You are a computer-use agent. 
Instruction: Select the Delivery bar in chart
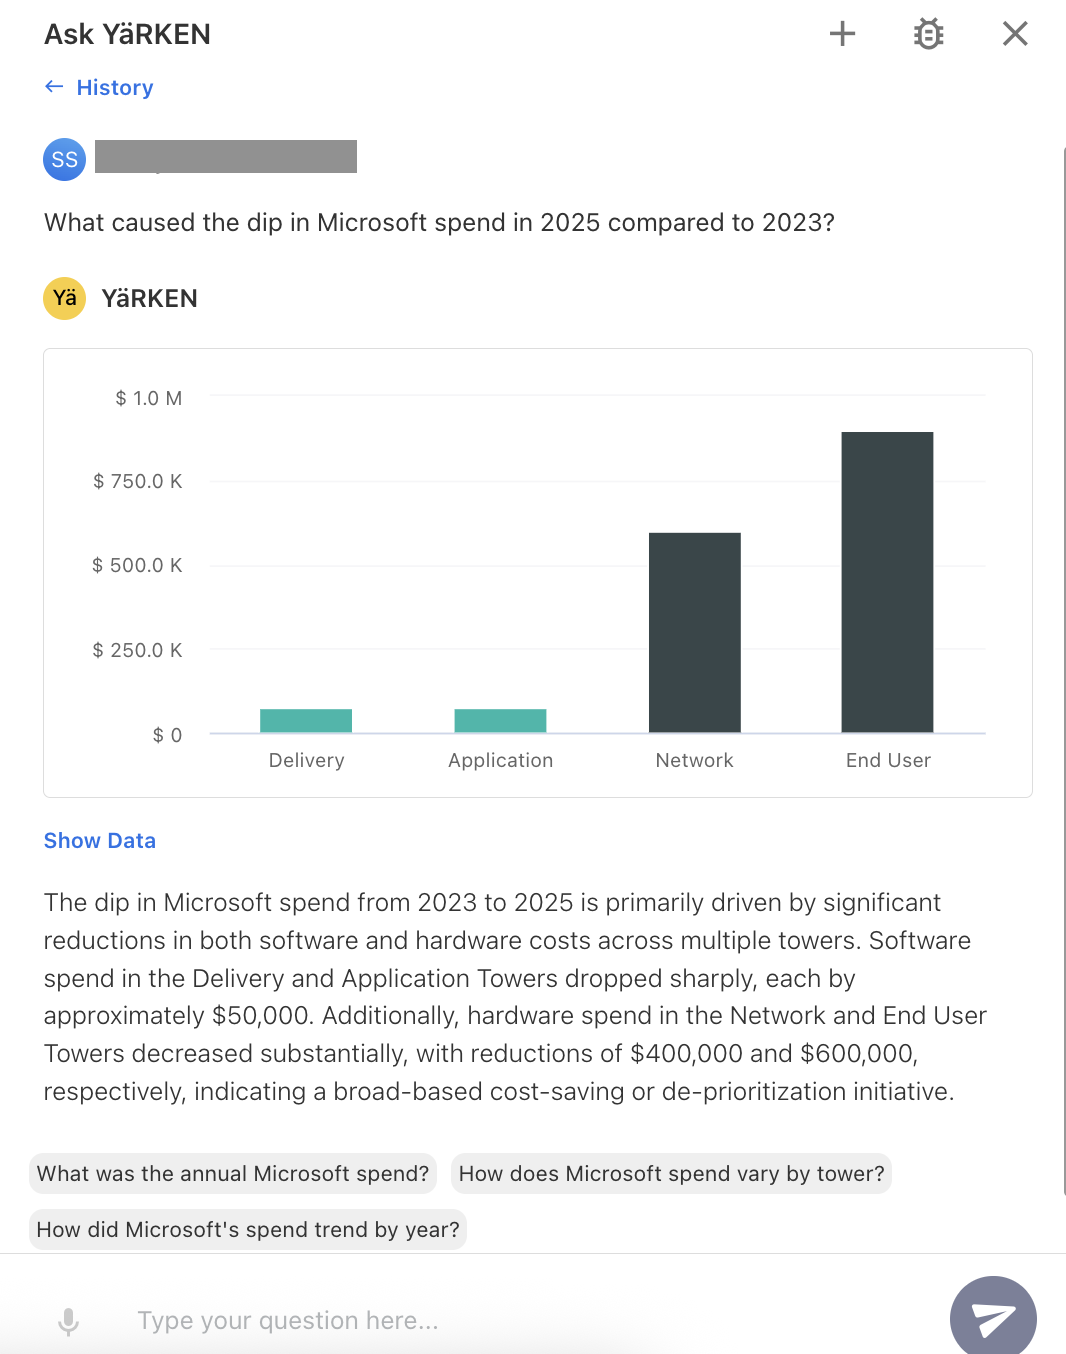click(306, 720)
